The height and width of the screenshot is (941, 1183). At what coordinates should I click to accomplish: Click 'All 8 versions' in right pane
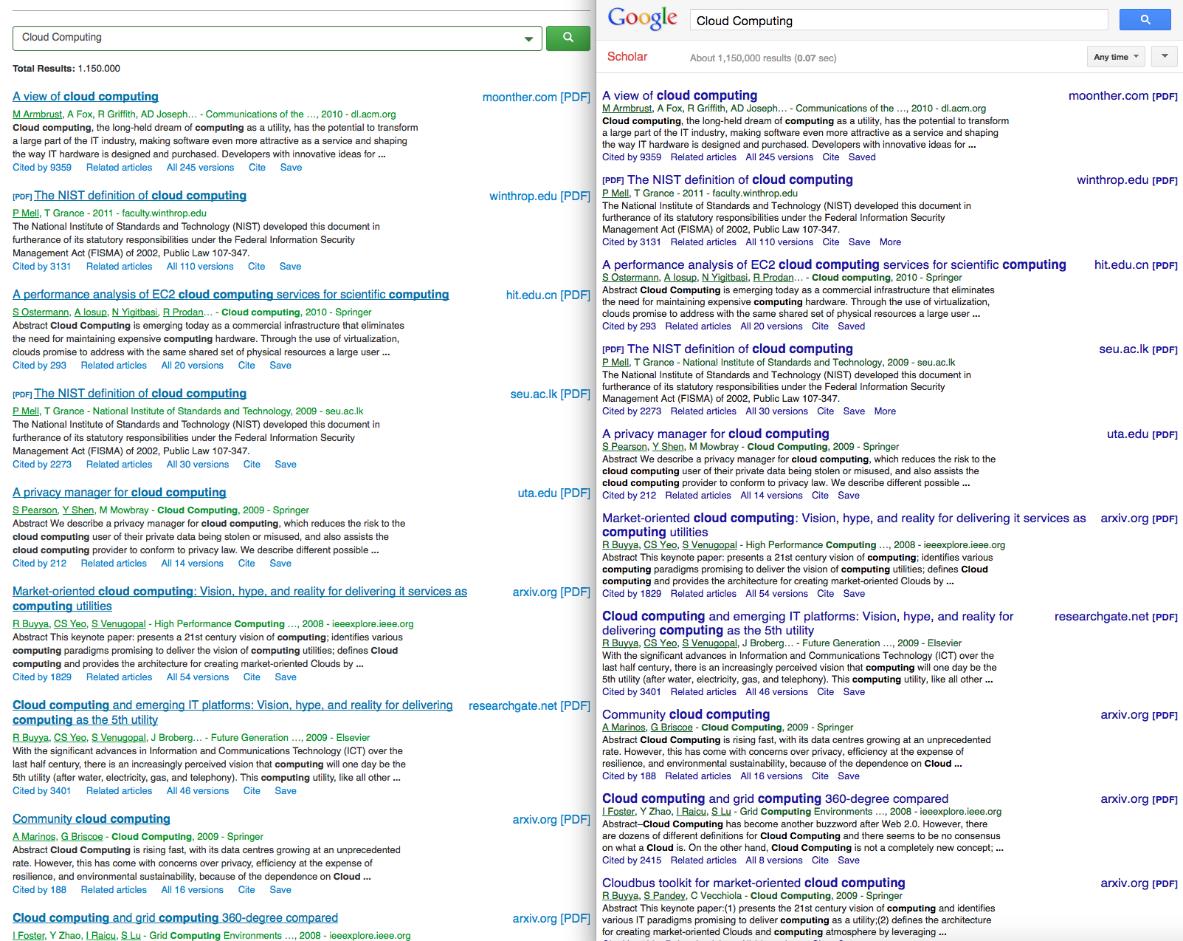[774, 860]
